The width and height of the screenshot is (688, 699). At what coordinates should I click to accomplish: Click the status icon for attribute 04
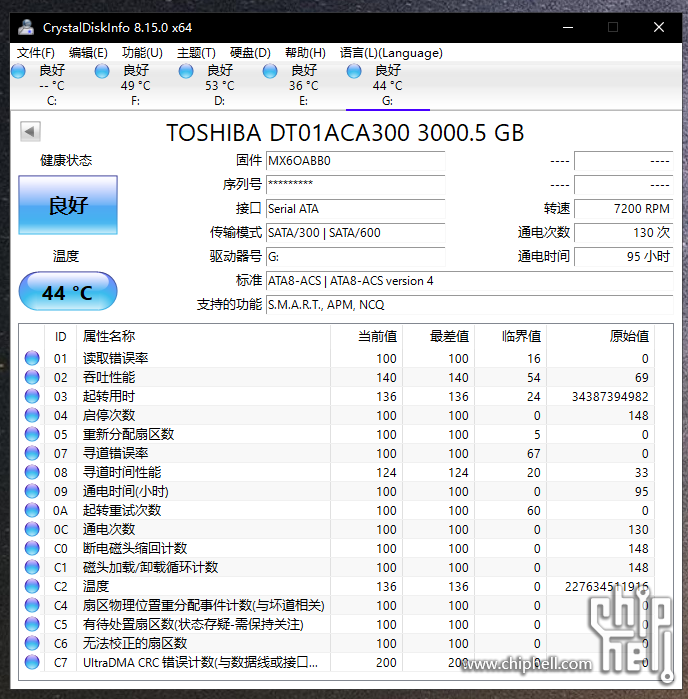pos(32,415)
